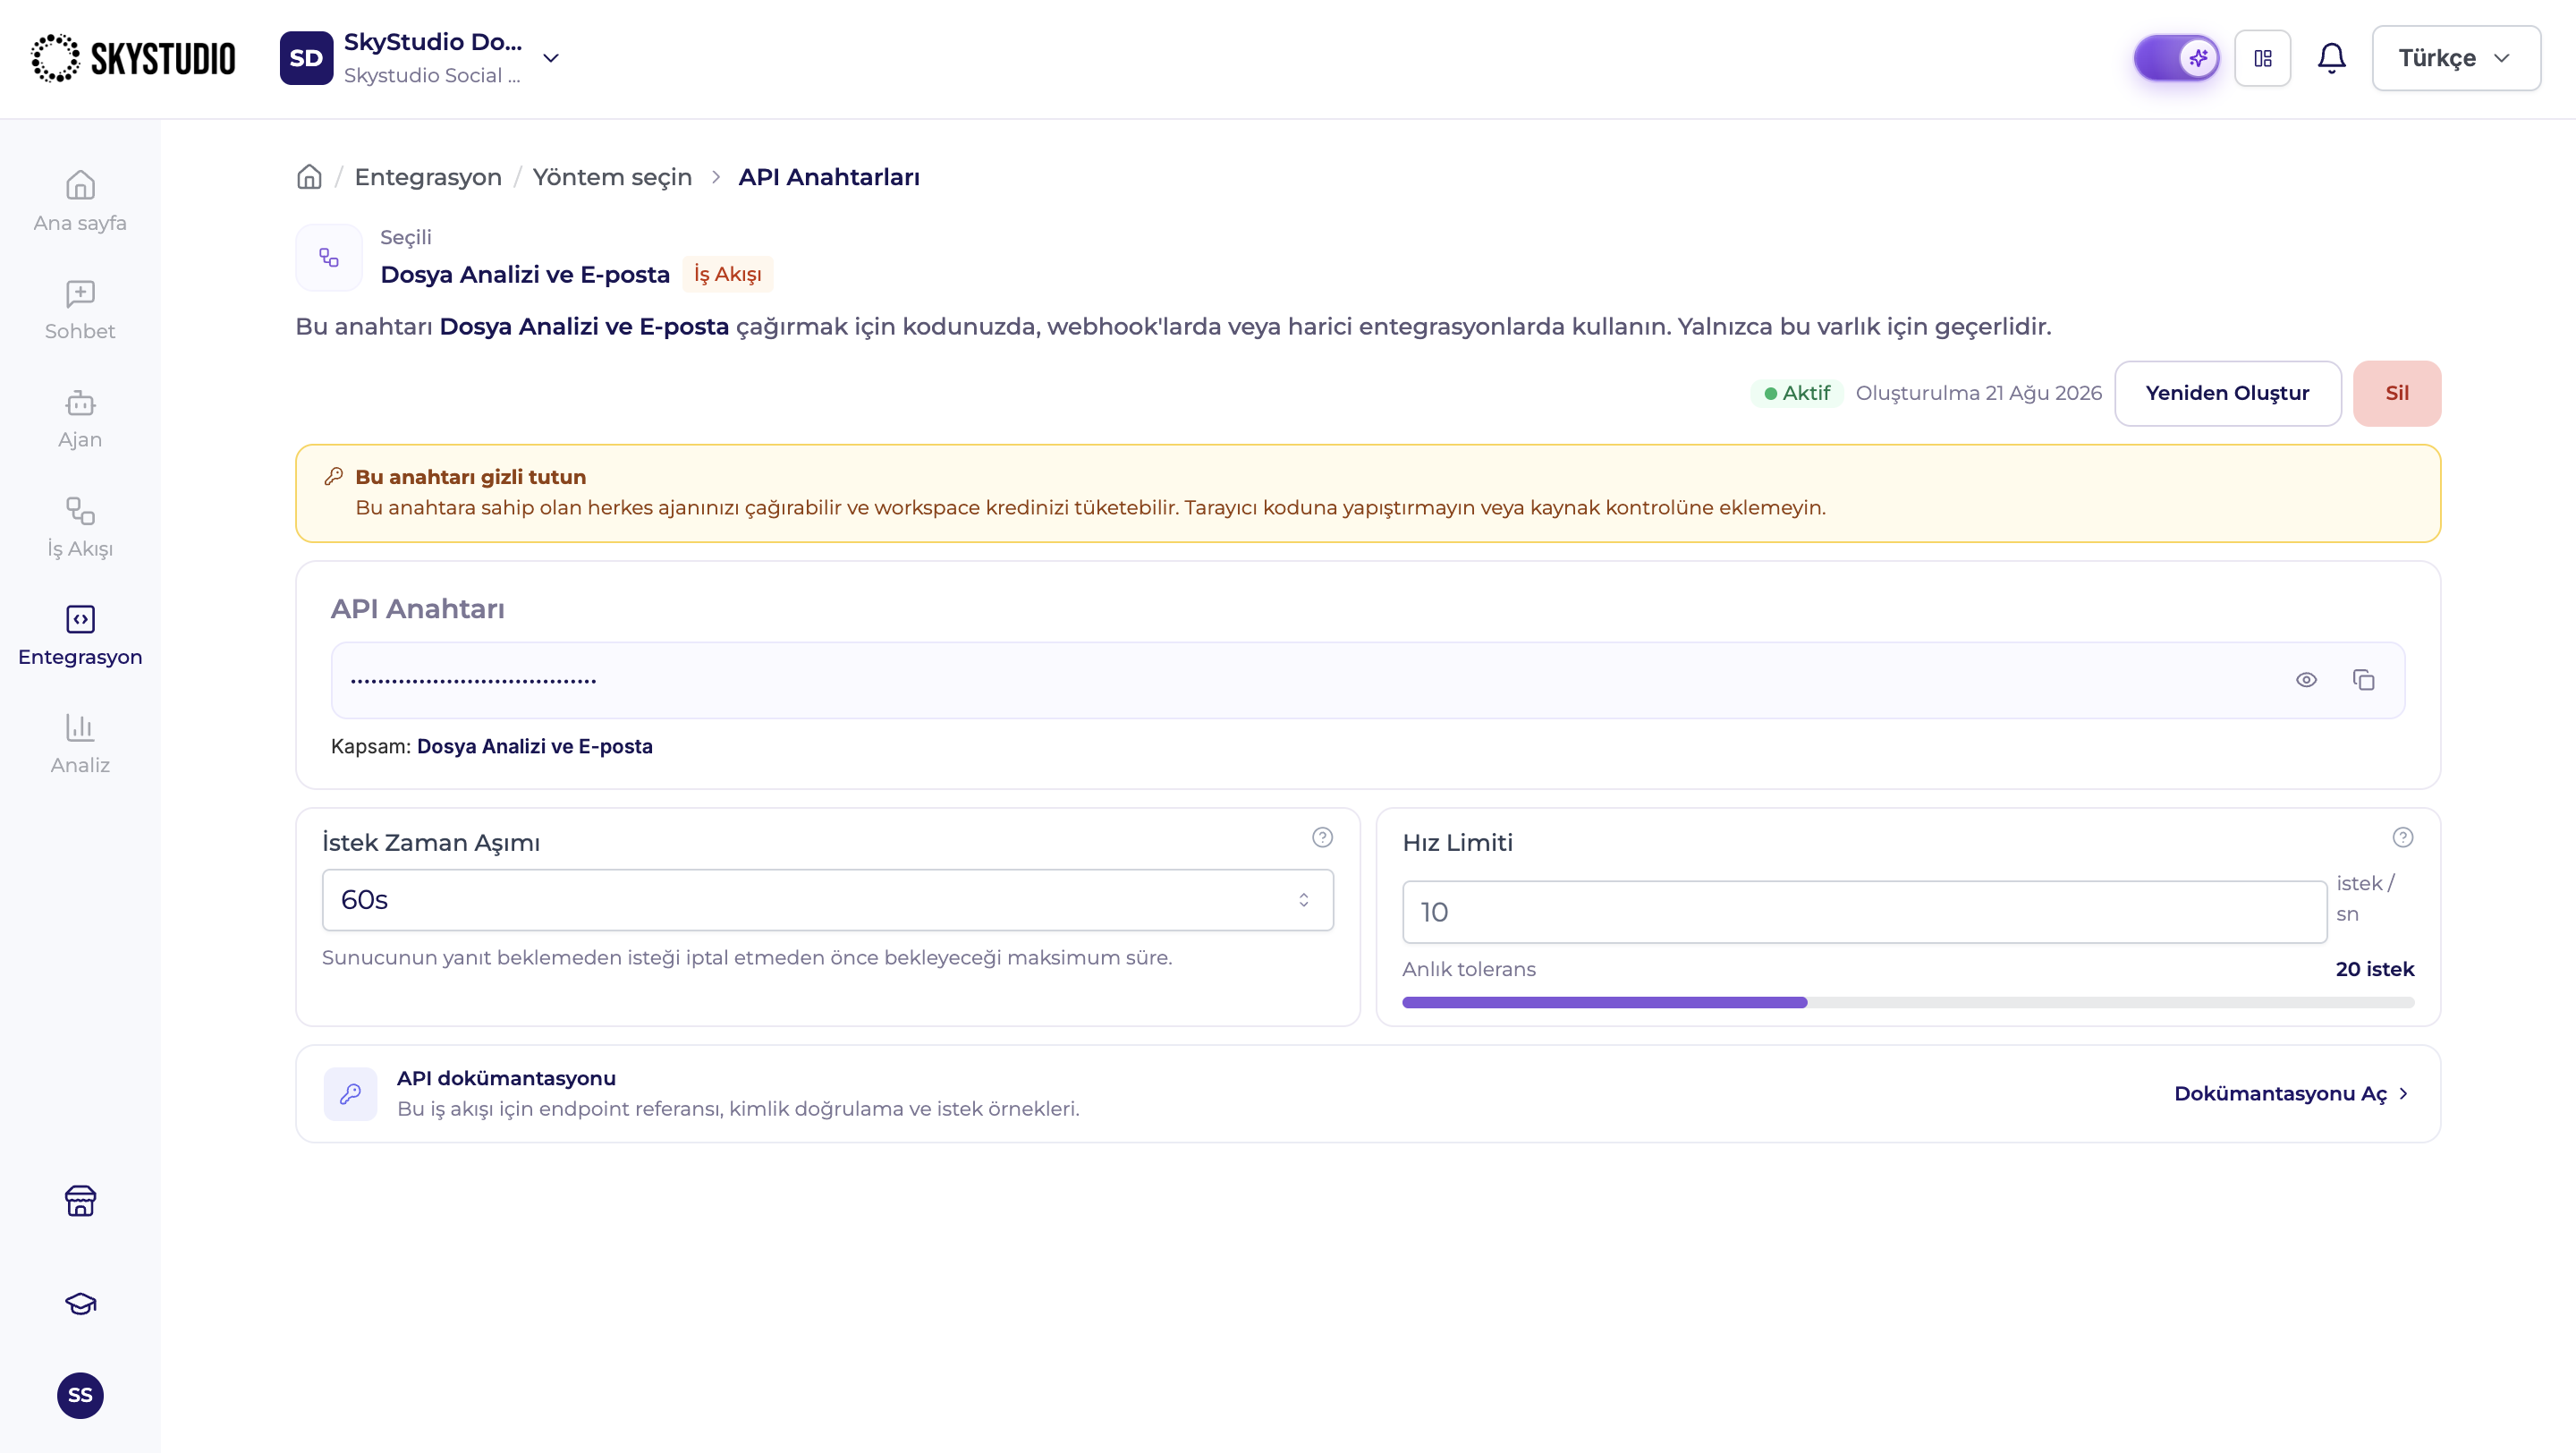
Task: Open İstek Zaman Aşımı help icon
Action: point(1322,837)
